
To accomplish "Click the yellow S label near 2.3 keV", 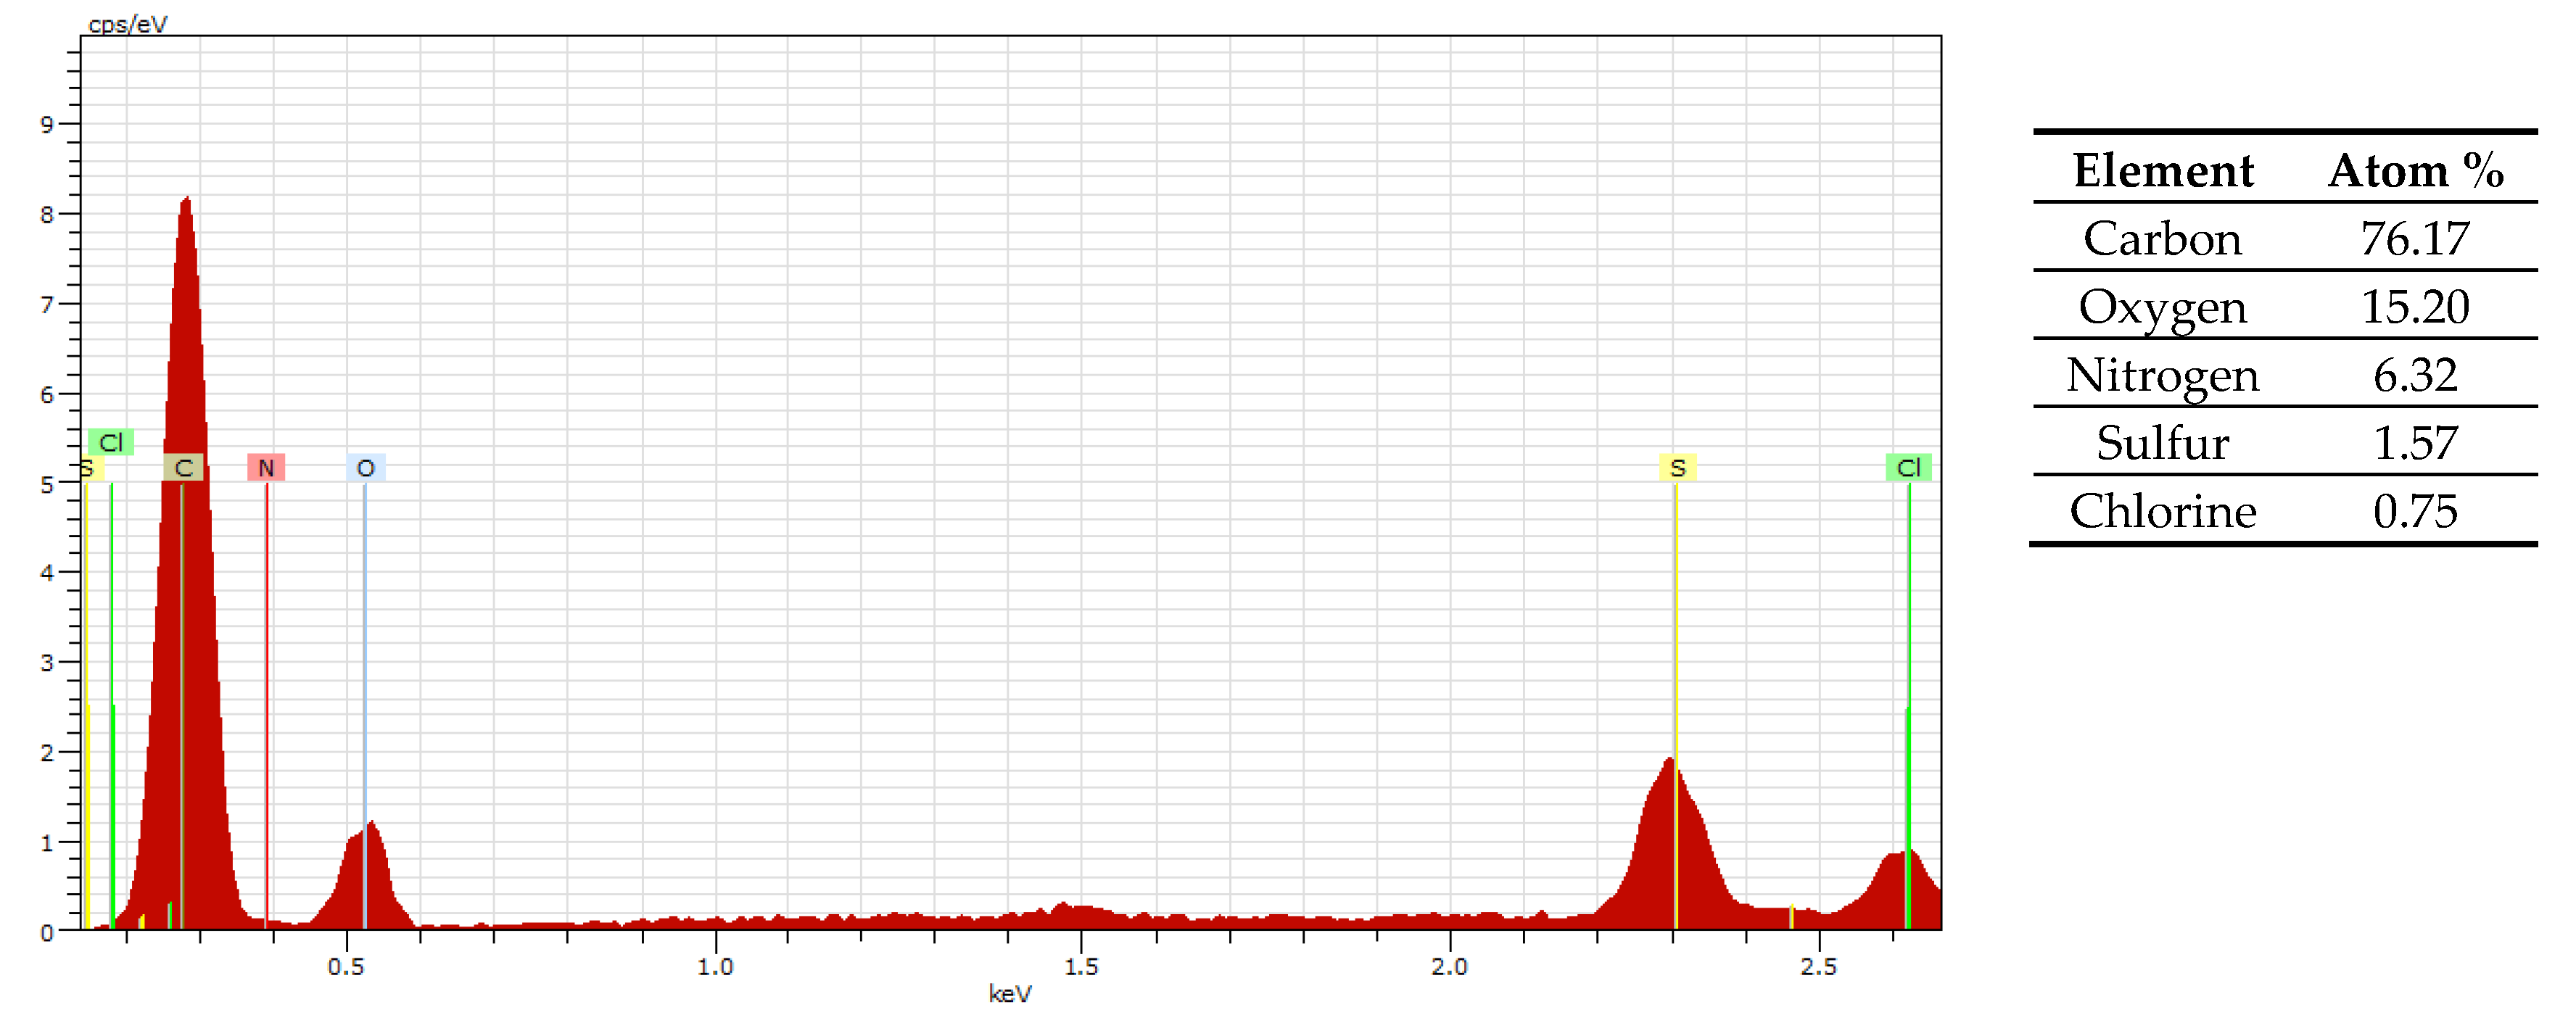I will point(1677,467).
